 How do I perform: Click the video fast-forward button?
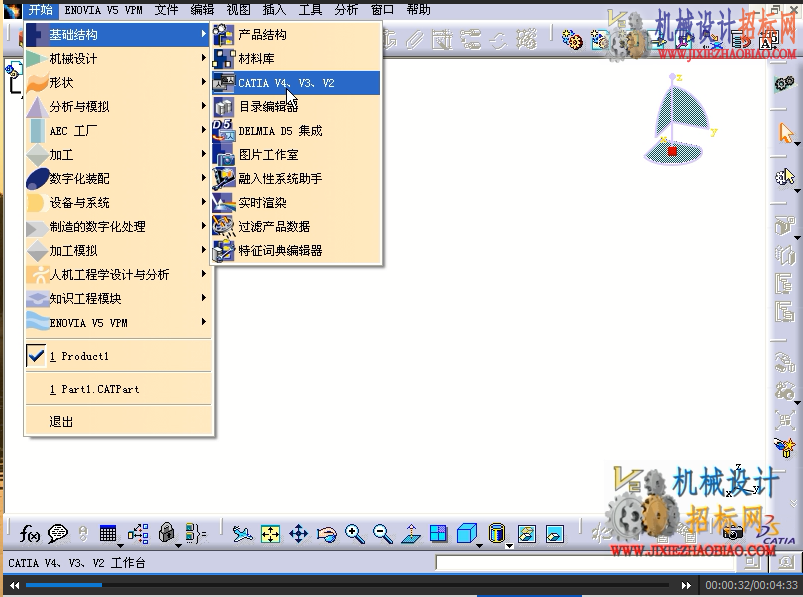click(x=686, y=585)
